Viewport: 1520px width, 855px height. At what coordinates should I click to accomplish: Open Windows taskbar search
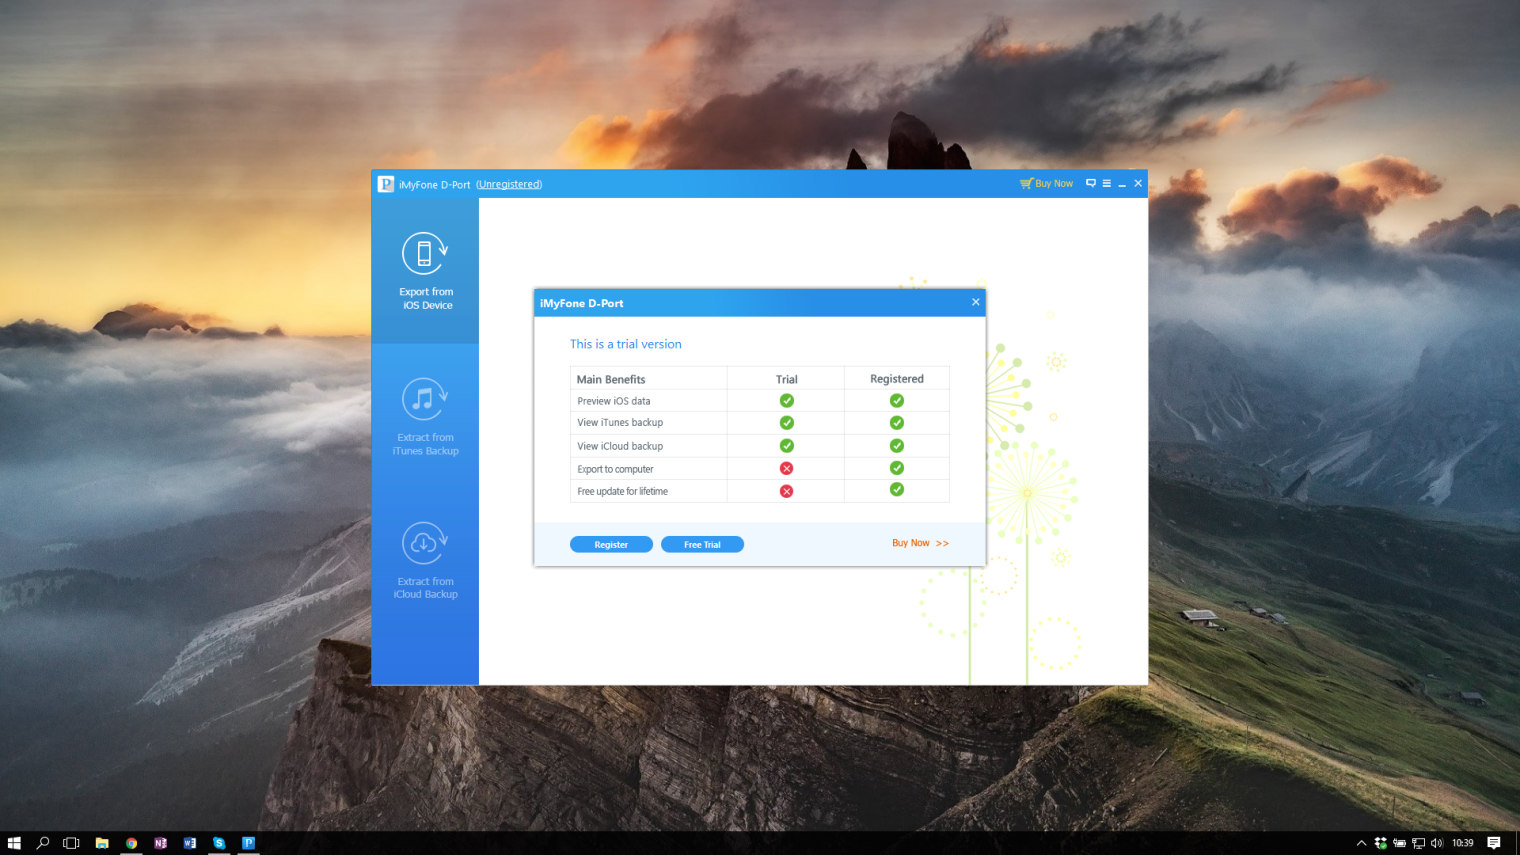point(43,843)
